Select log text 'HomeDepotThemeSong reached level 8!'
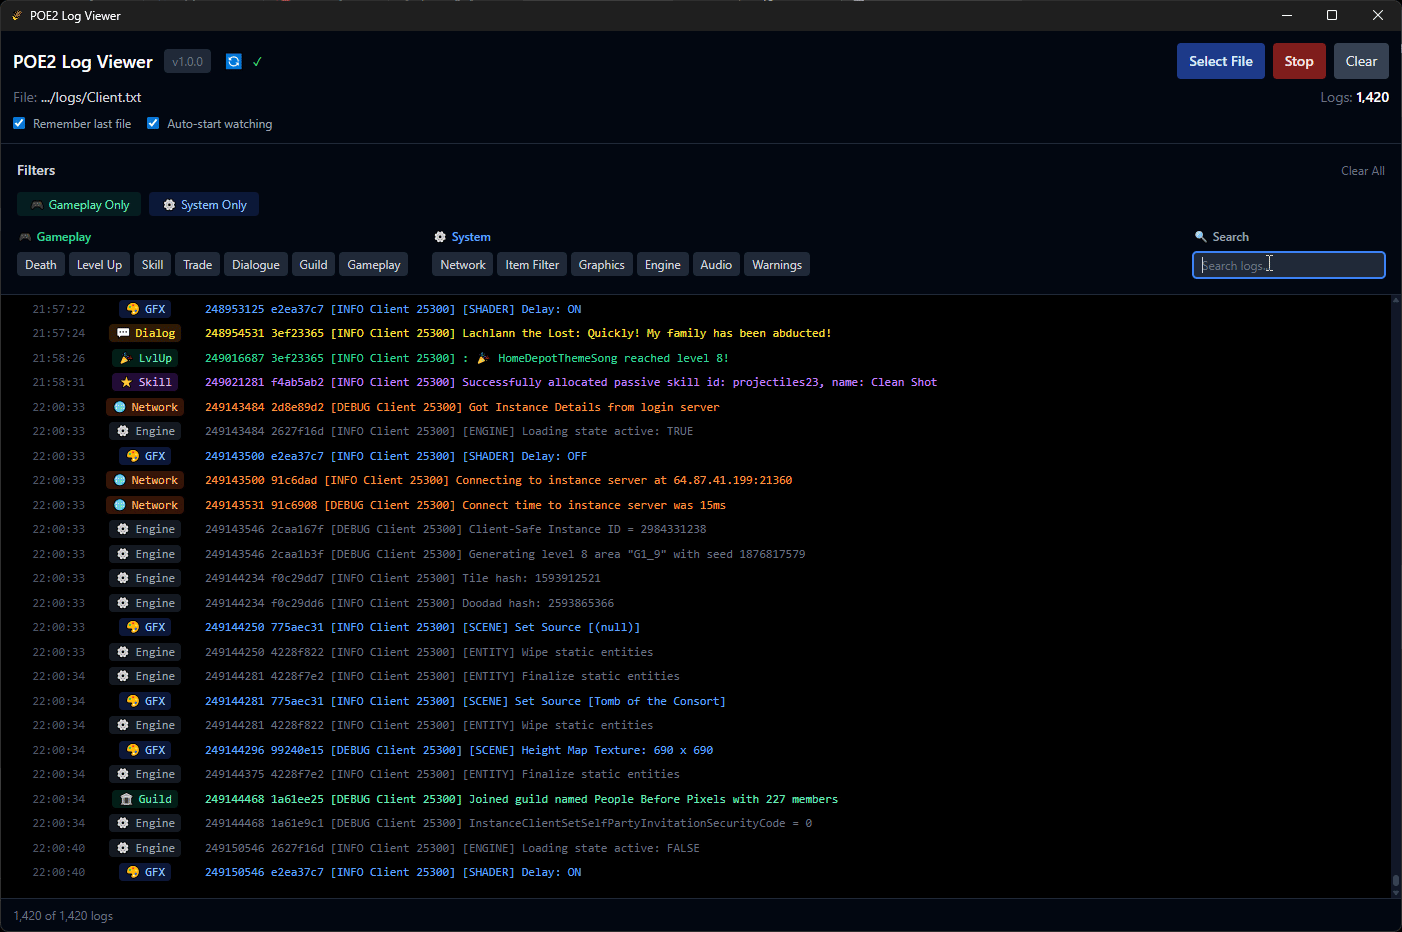 613,358
